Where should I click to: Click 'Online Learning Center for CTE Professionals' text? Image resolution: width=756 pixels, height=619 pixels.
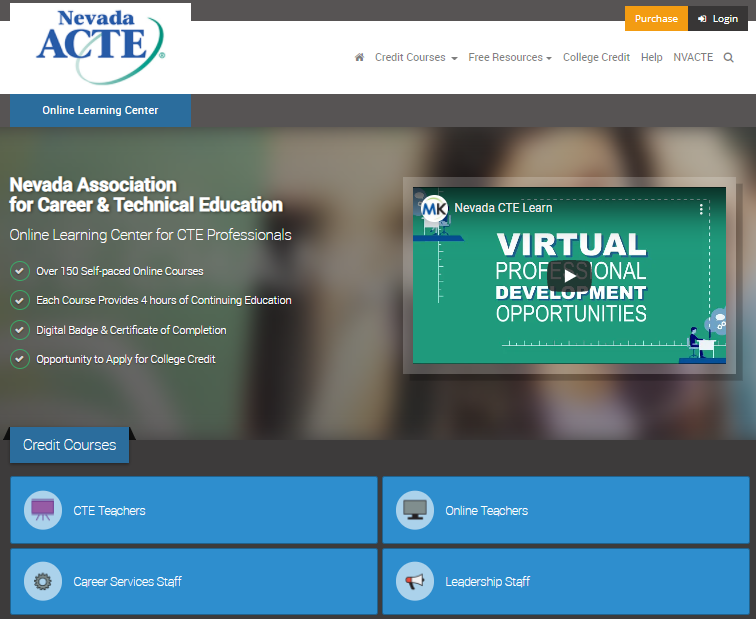pyautogui.click(x=150, y=235)
